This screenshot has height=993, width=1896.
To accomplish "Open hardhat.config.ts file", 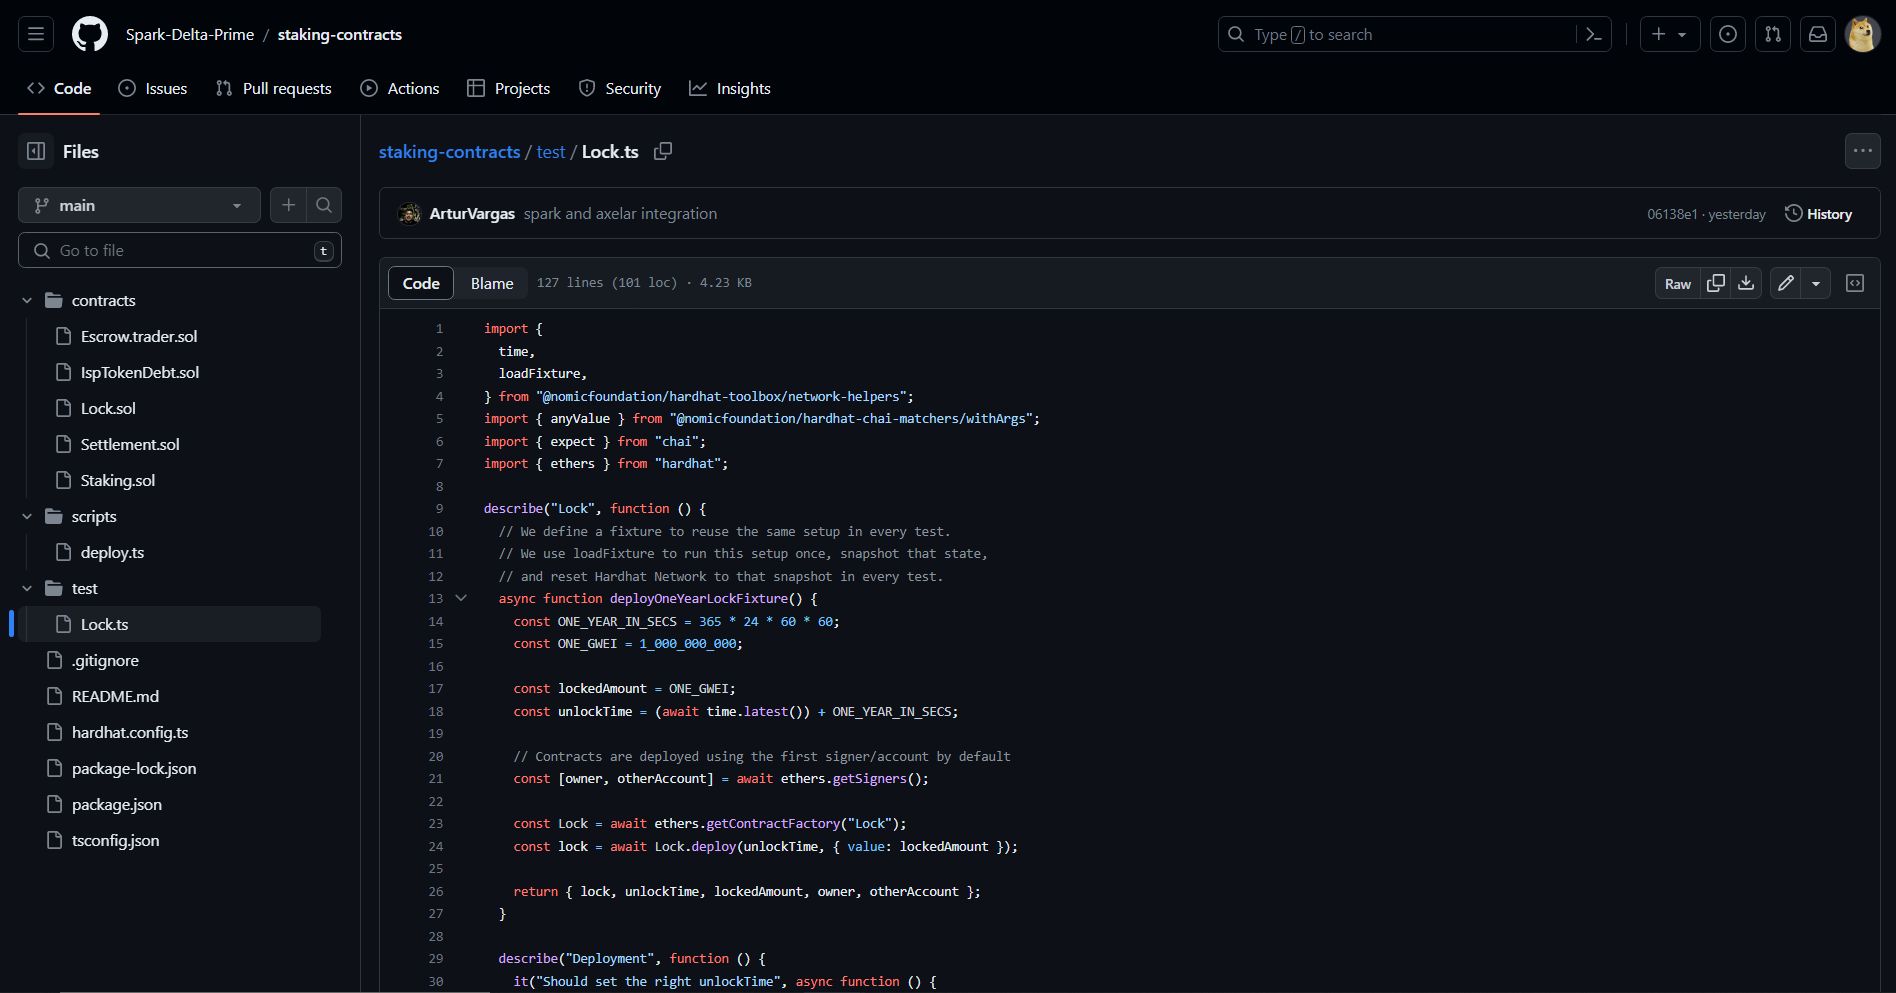I will [130, 732].
